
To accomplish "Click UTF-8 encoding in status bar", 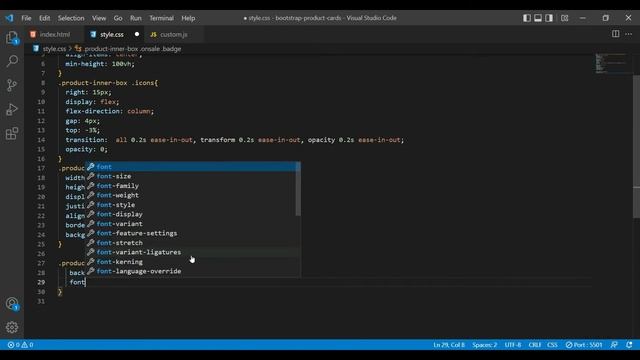I will (x=513, y=345).
